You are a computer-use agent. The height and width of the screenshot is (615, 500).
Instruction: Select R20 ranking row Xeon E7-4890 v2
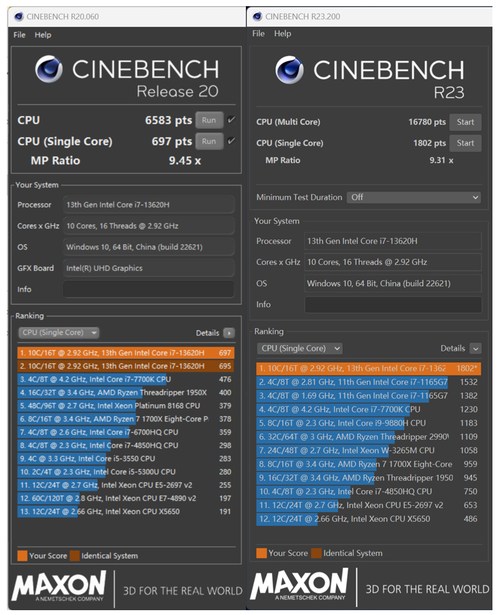[126, 498]
